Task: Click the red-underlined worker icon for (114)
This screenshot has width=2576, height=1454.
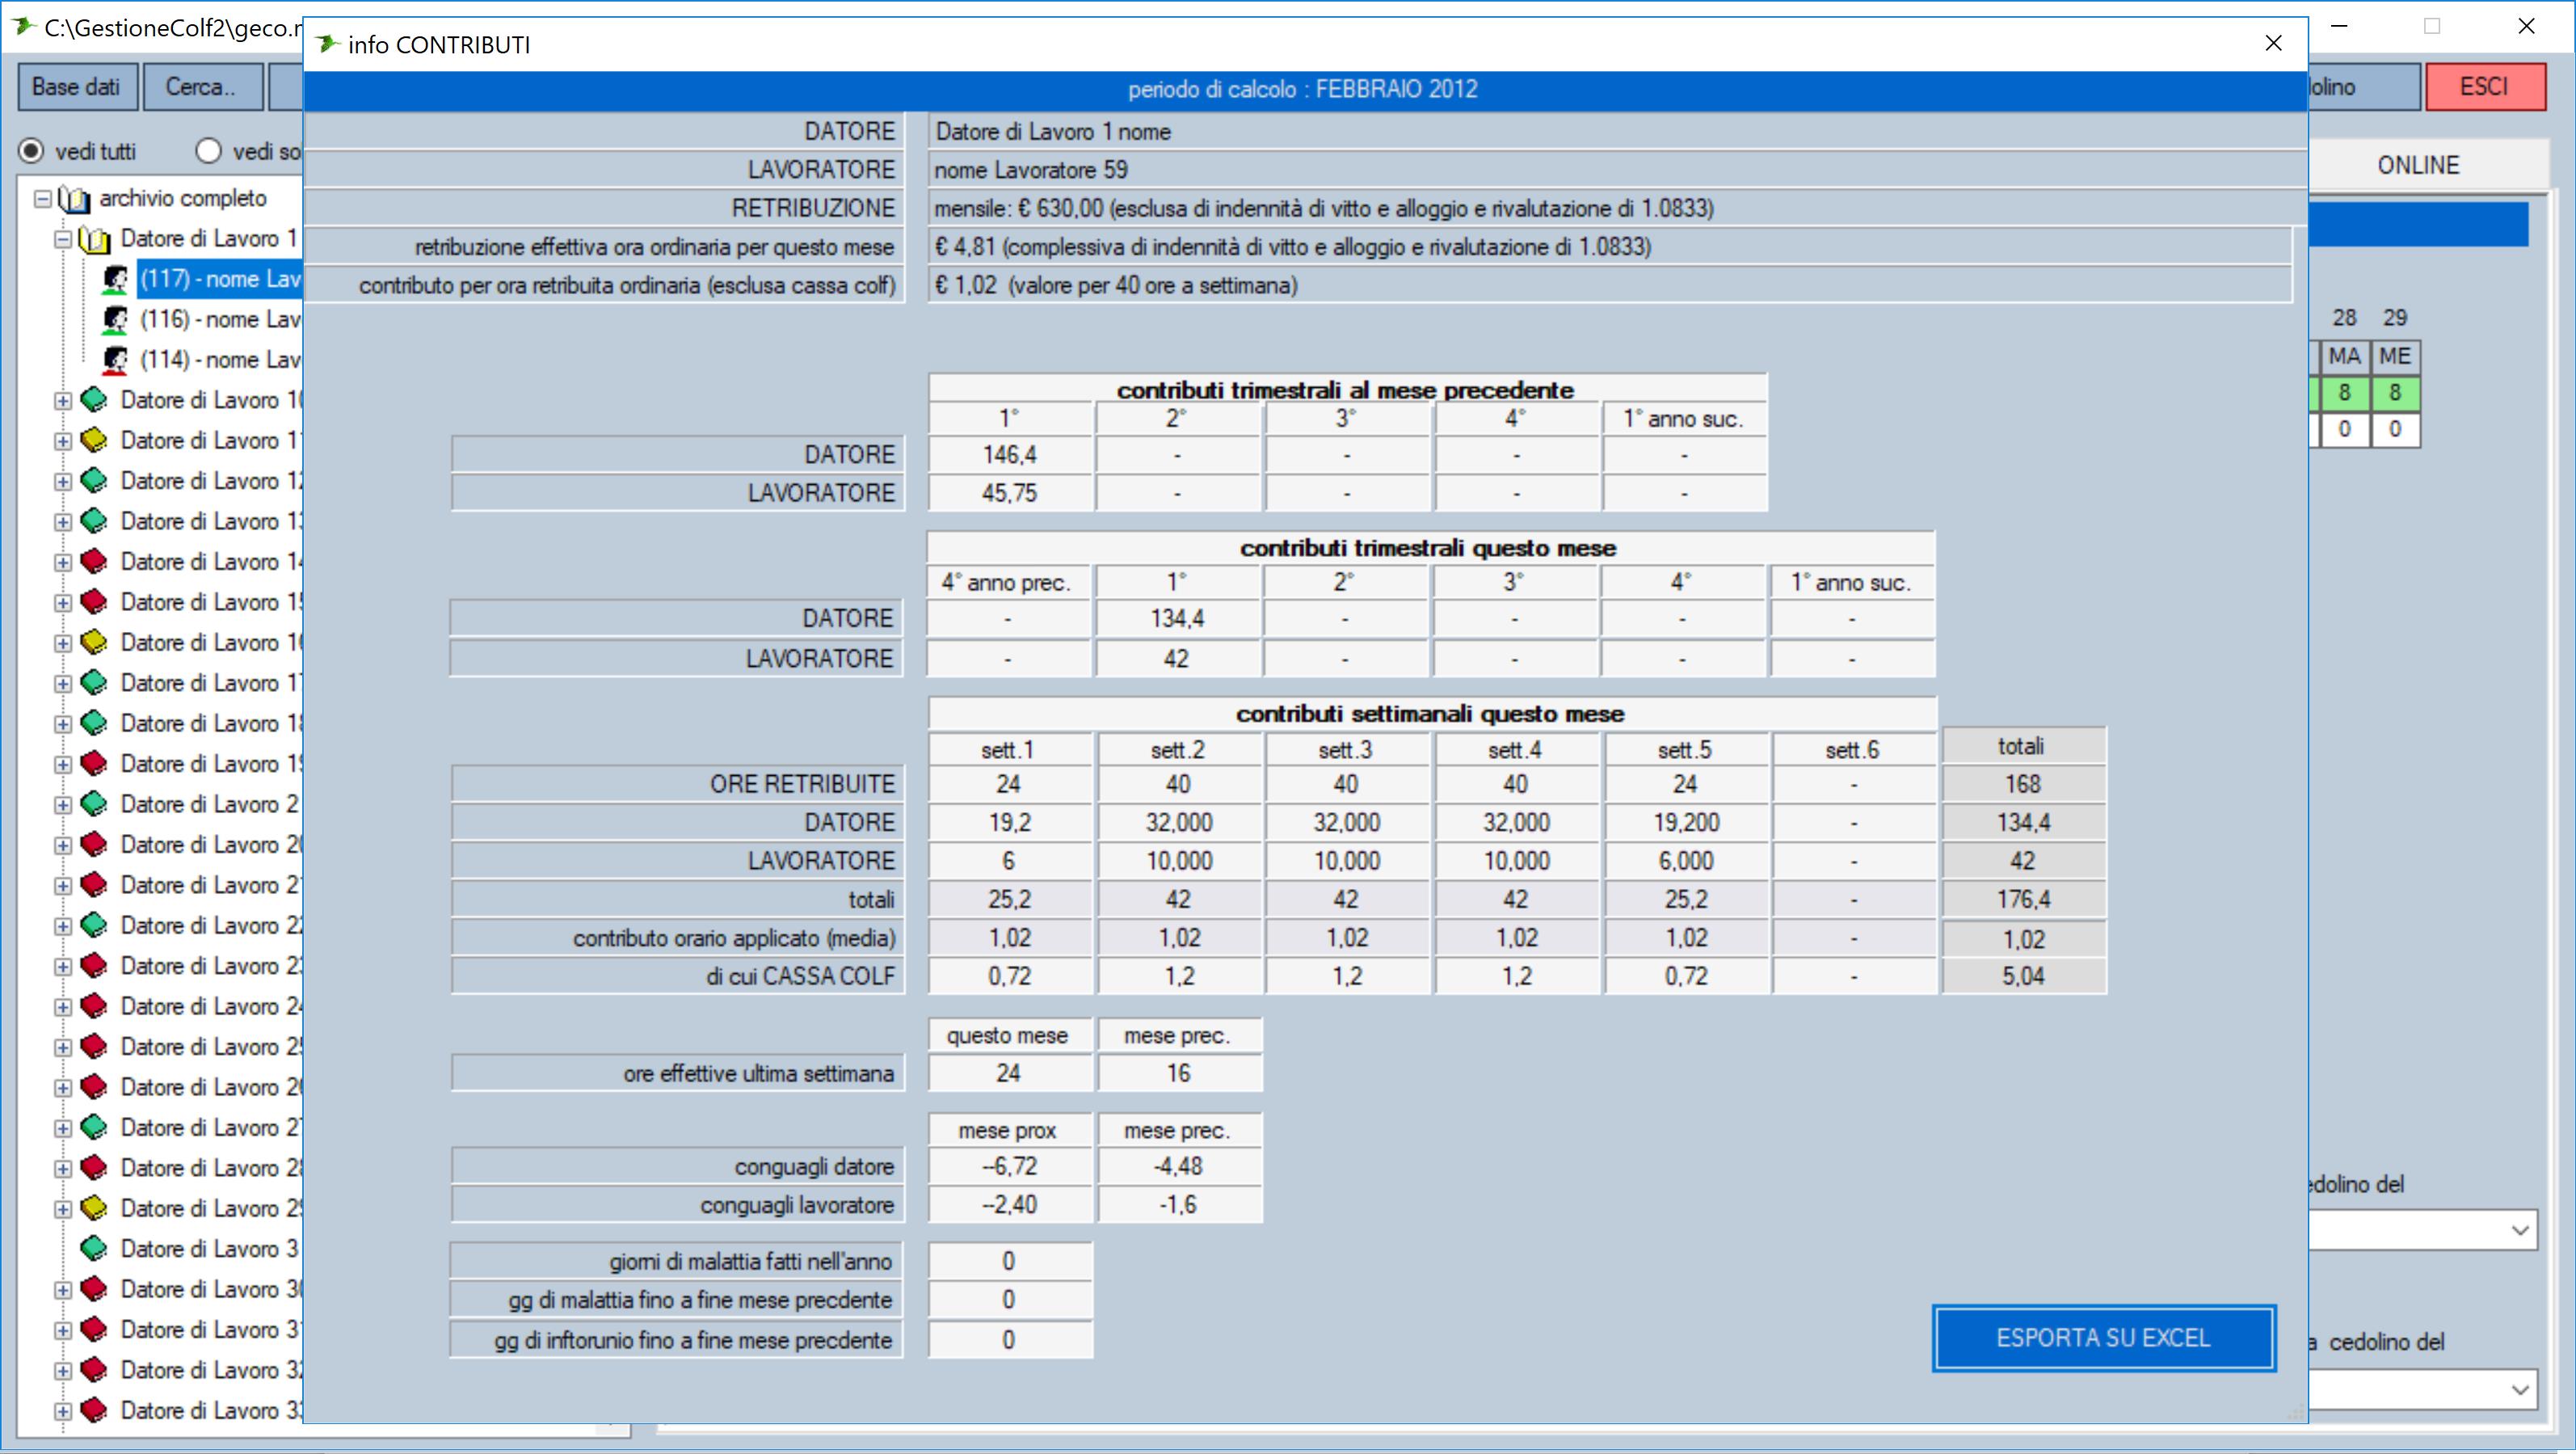Action: coord(115,360)
